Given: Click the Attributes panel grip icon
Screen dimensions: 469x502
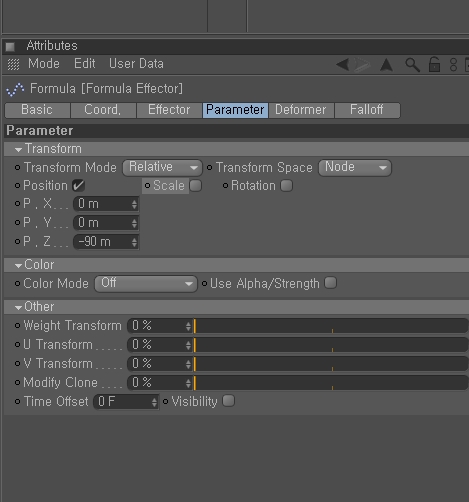Looking at the screenshot, I should pyautogui.click(x=10, y=46).
